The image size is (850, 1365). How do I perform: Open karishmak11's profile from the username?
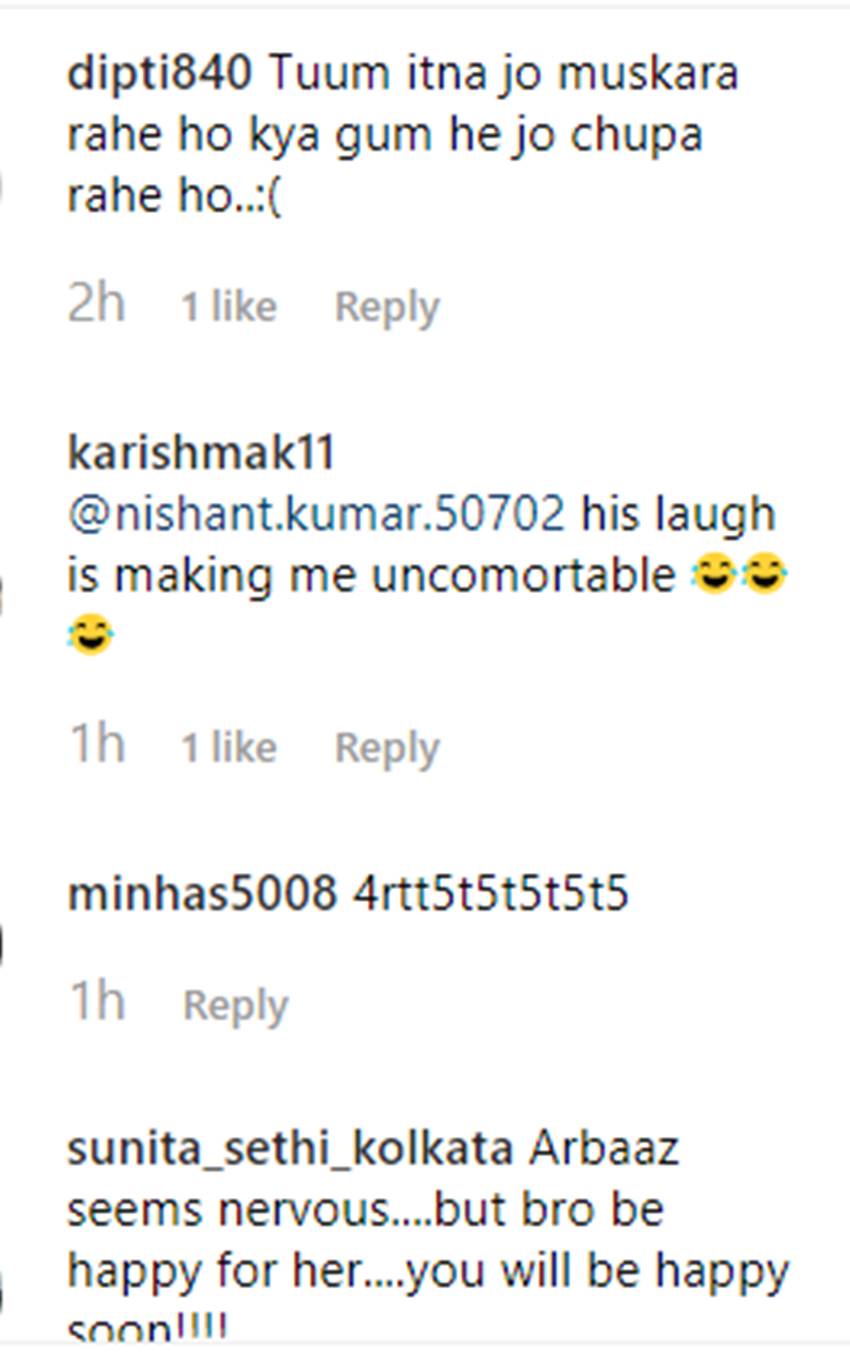201,454
